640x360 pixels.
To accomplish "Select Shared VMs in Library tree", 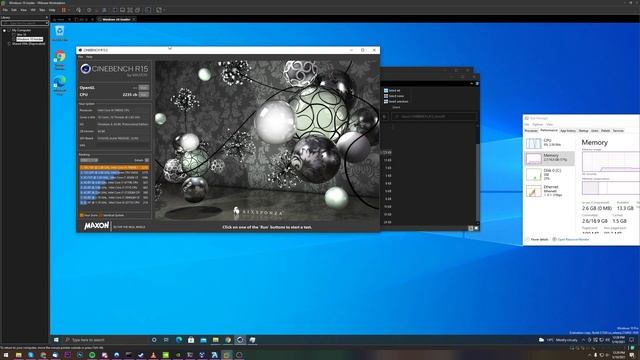I will (29, 44).
